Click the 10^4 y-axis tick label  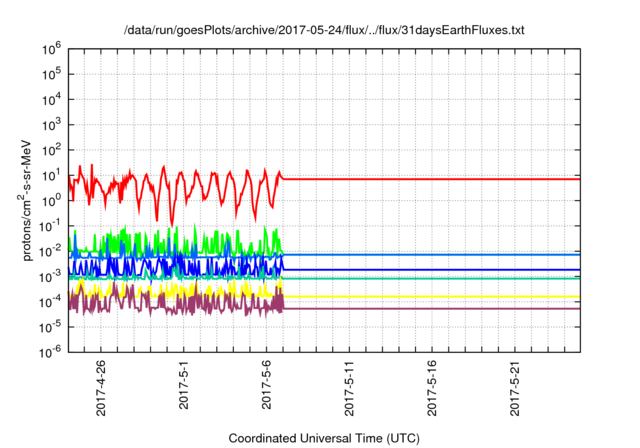[x=51, y=100]
